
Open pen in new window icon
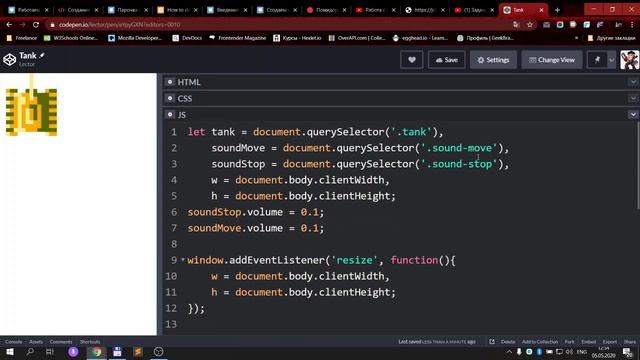(x=492, y=342)
